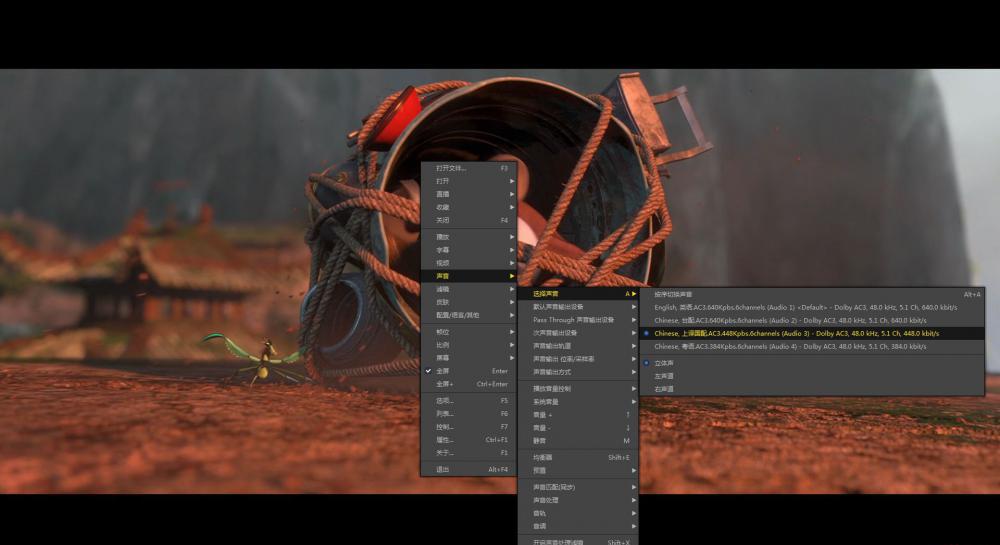Select 全屏+ (Ctrl+Enter) entry
Image resolution: width=1000 pixels, height=545 pixels.
(469, 384)
